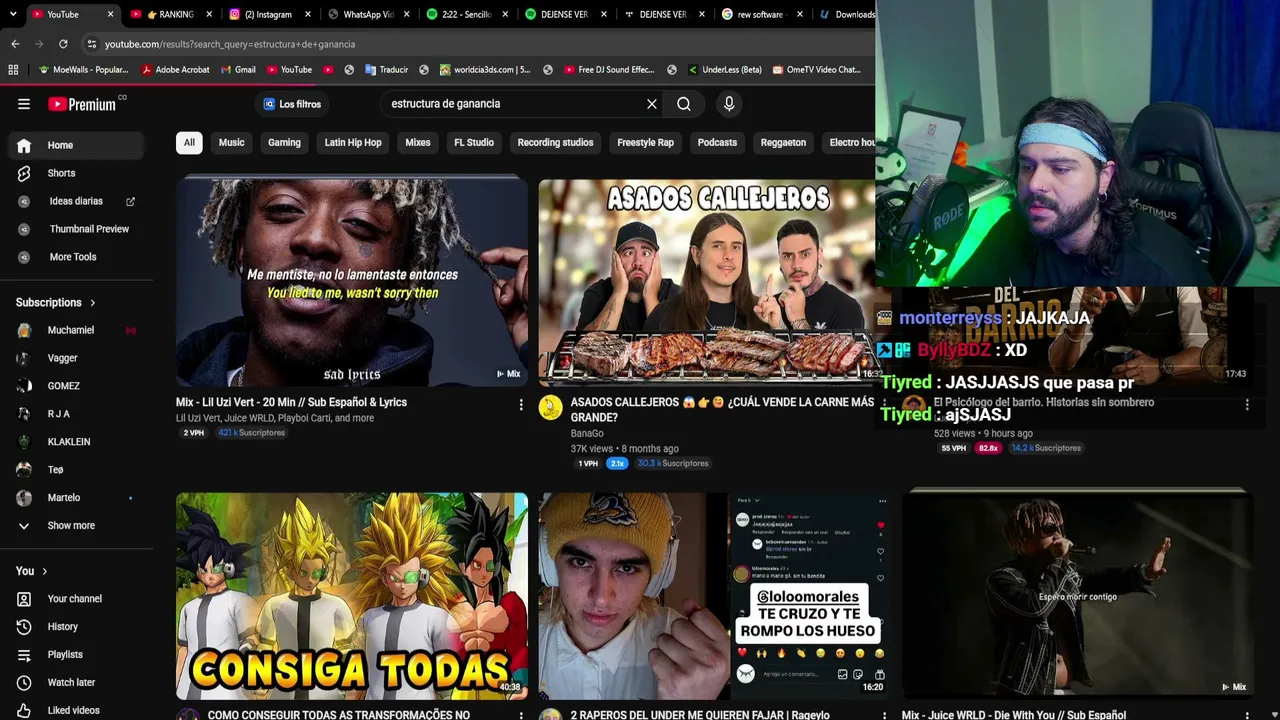Expand the You section chevron
Viewport: 1280px width, 720px height.
[45, 571]
